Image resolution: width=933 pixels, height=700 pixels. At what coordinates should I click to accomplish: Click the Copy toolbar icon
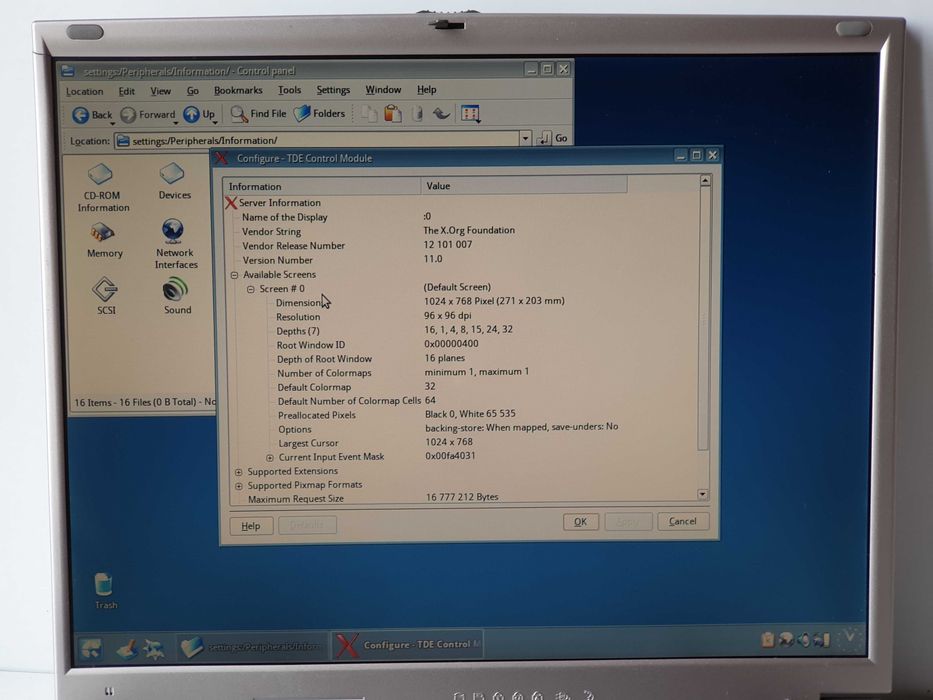[369, 113]
